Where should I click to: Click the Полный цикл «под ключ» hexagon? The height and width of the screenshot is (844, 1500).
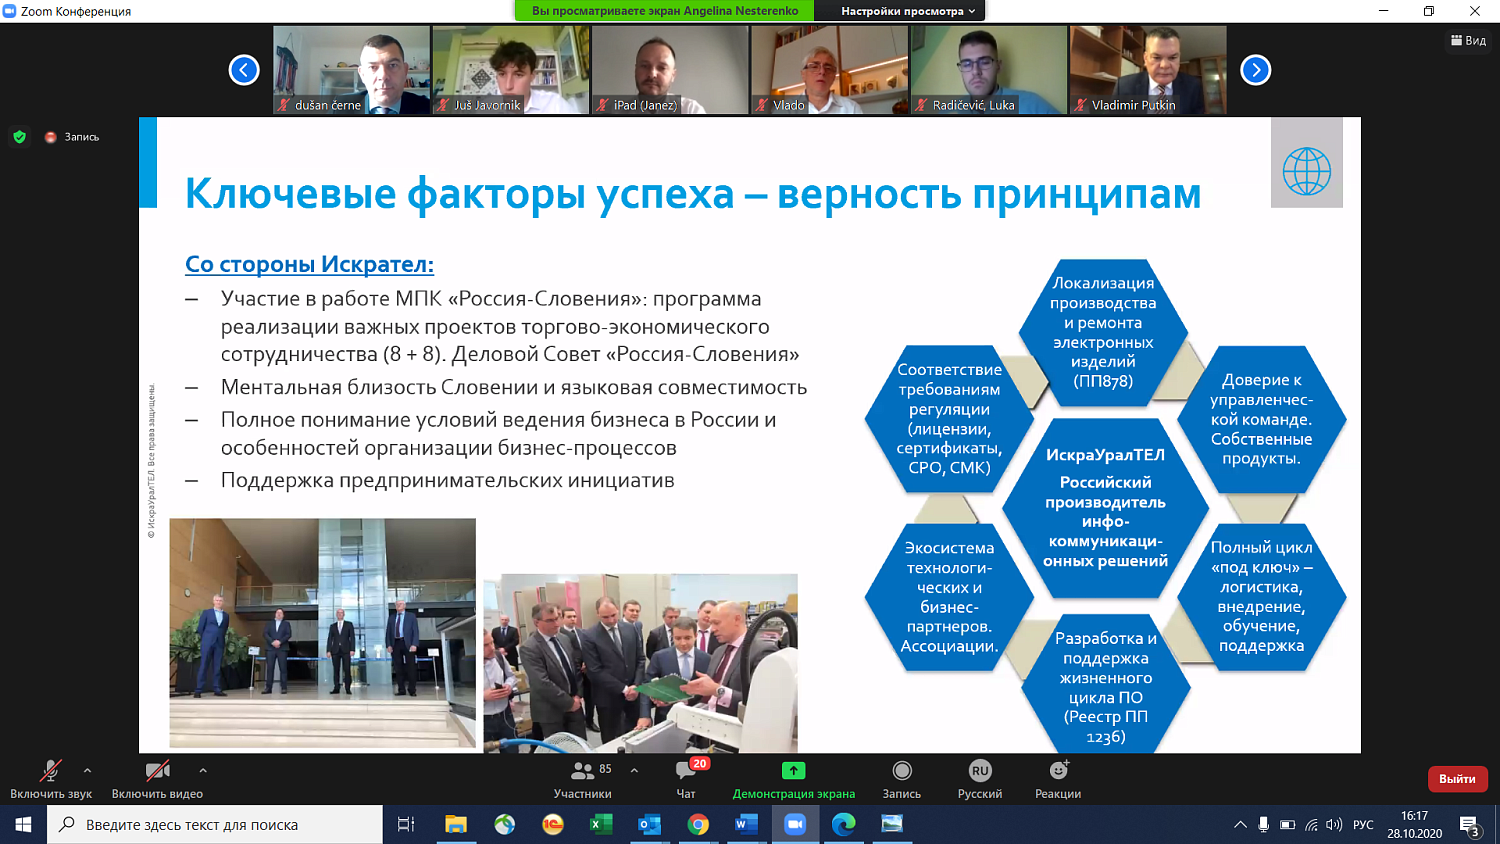pos(1261,596)
